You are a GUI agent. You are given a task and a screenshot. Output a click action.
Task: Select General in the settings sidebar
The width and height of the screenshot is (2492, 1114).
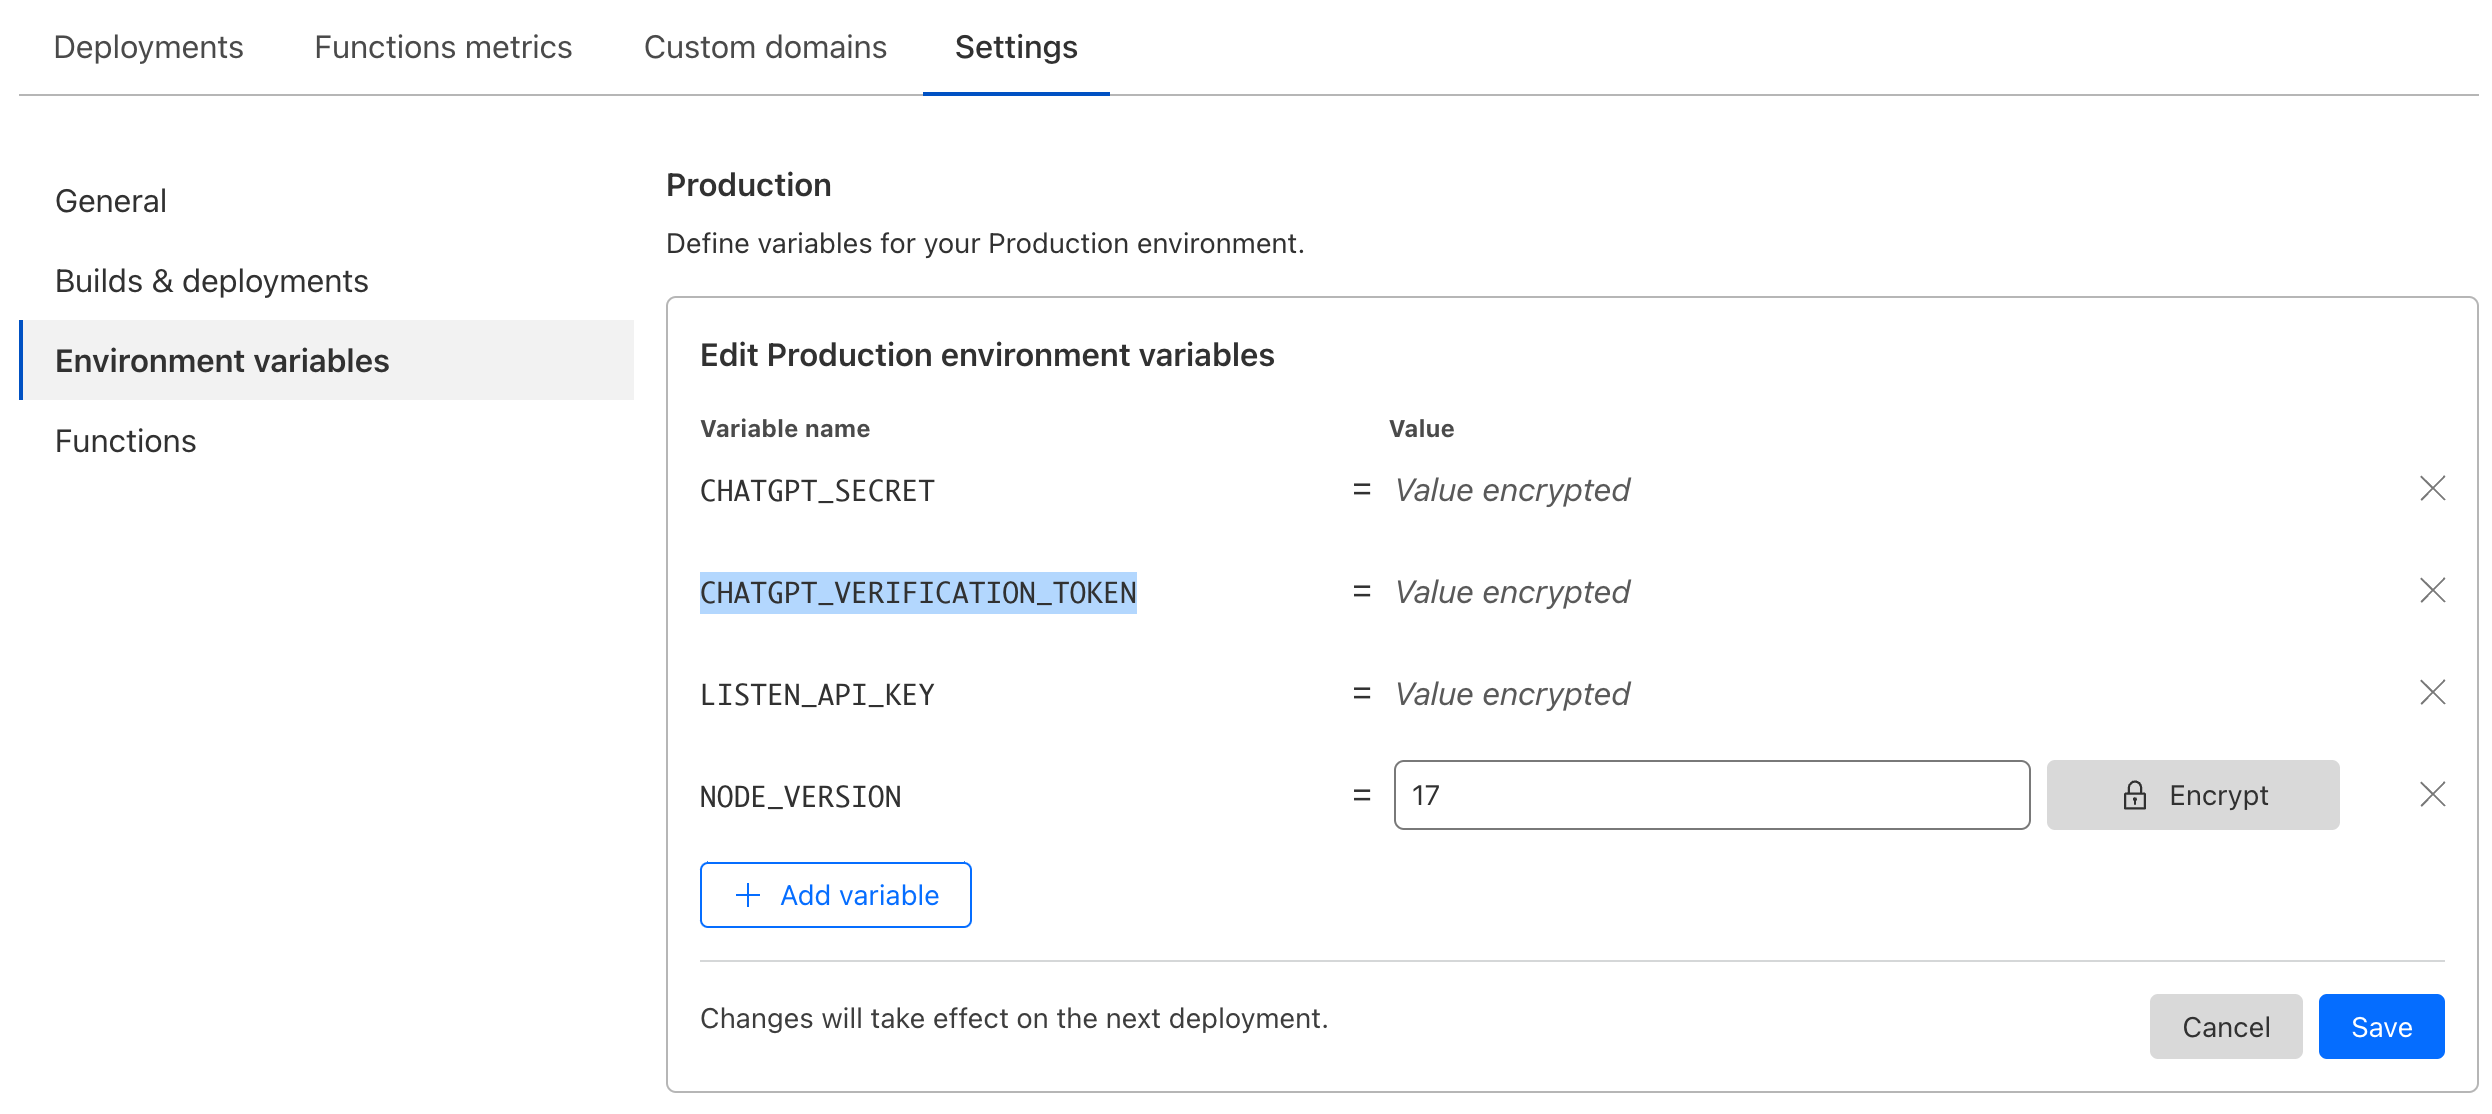tap(110, 200)
